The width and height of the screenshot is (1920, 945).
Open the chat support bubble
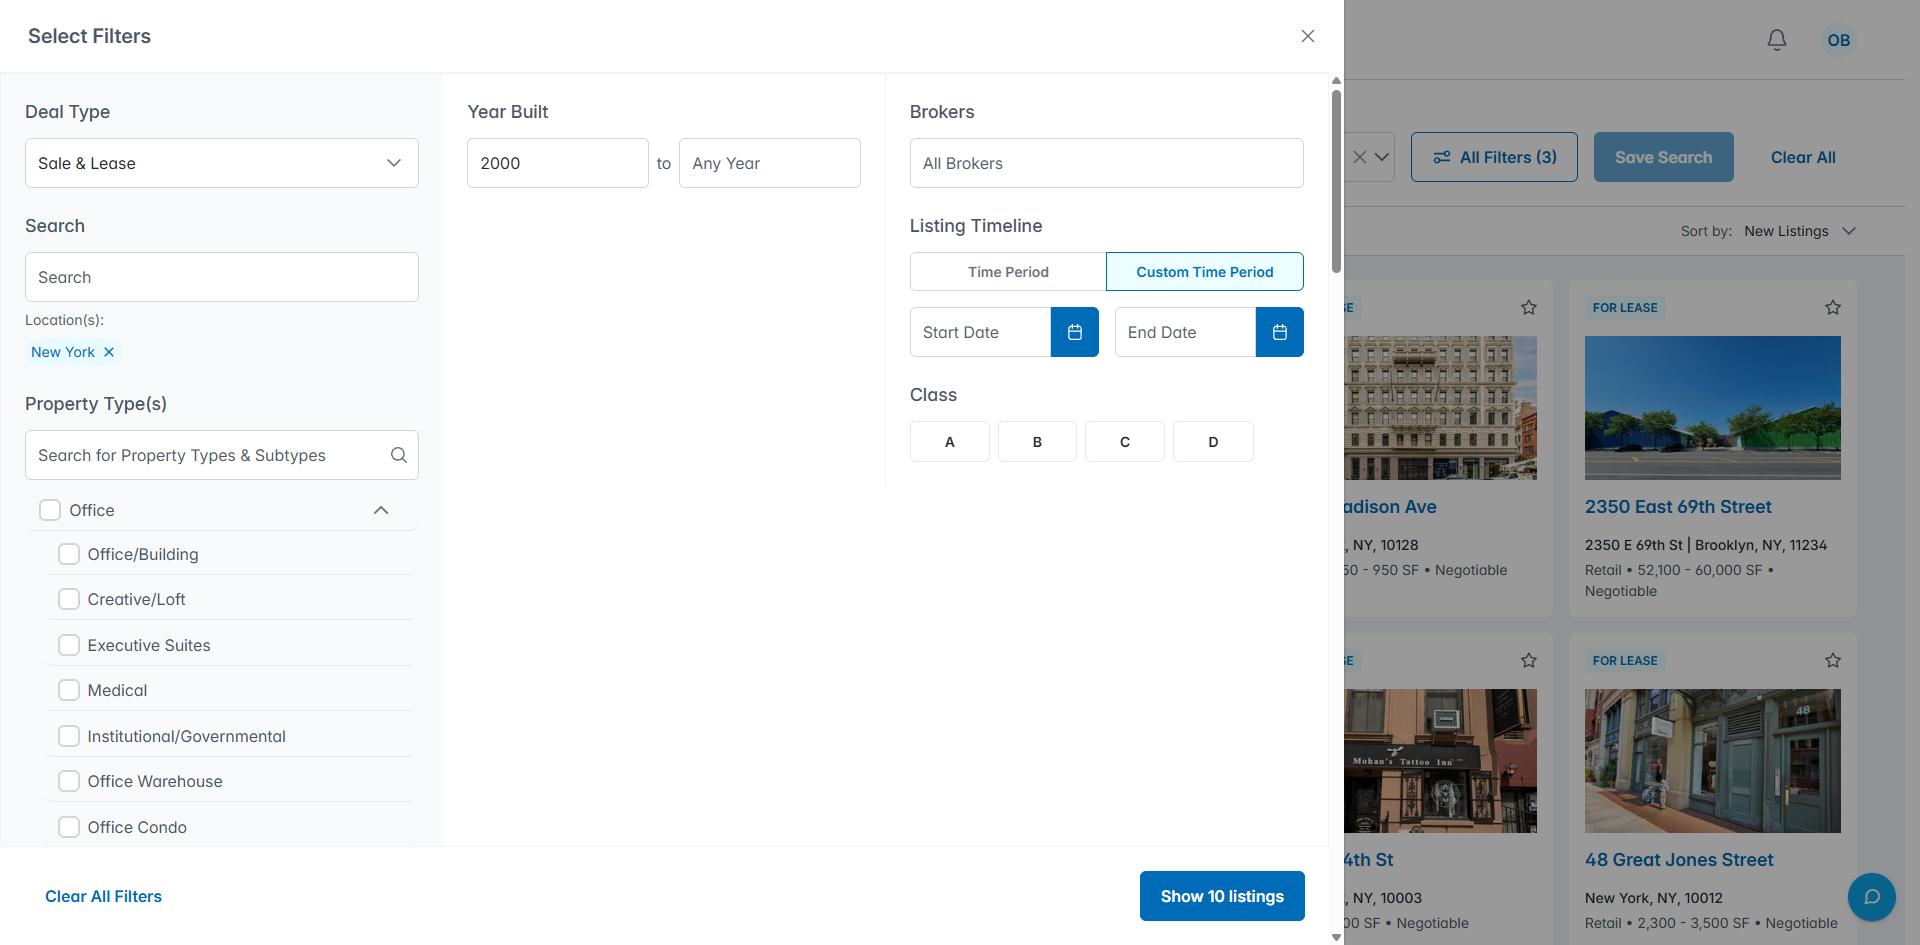pyautogui.click(x=1871, y=897)
